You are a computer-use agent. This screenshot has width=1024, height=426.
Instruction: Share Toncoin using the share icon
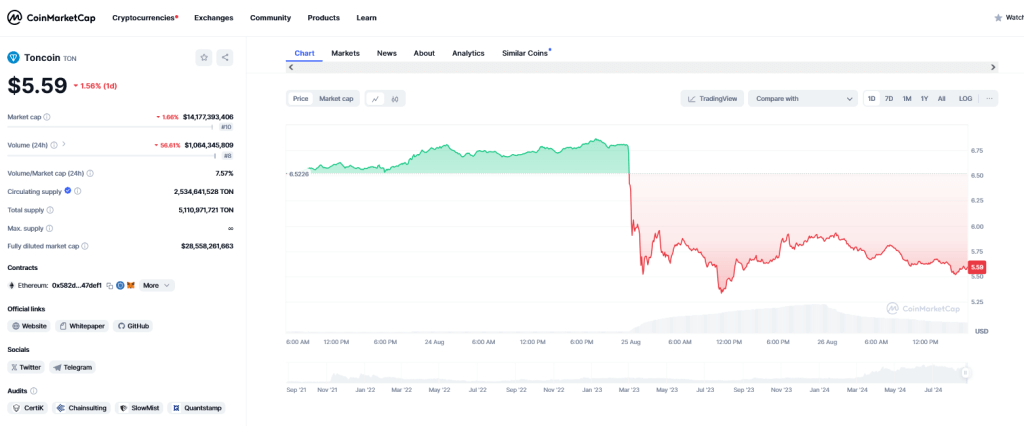pyautogui.click(x=225, y=57)
